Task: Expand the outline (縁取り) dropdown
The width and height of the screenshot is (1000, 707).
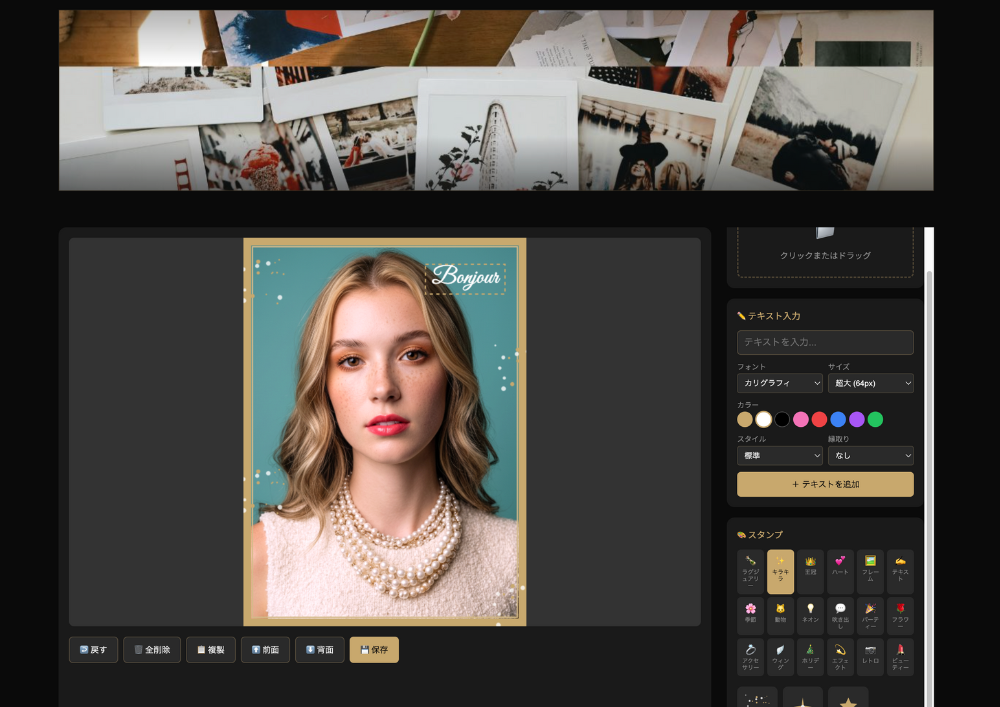Action: [870, 456]
